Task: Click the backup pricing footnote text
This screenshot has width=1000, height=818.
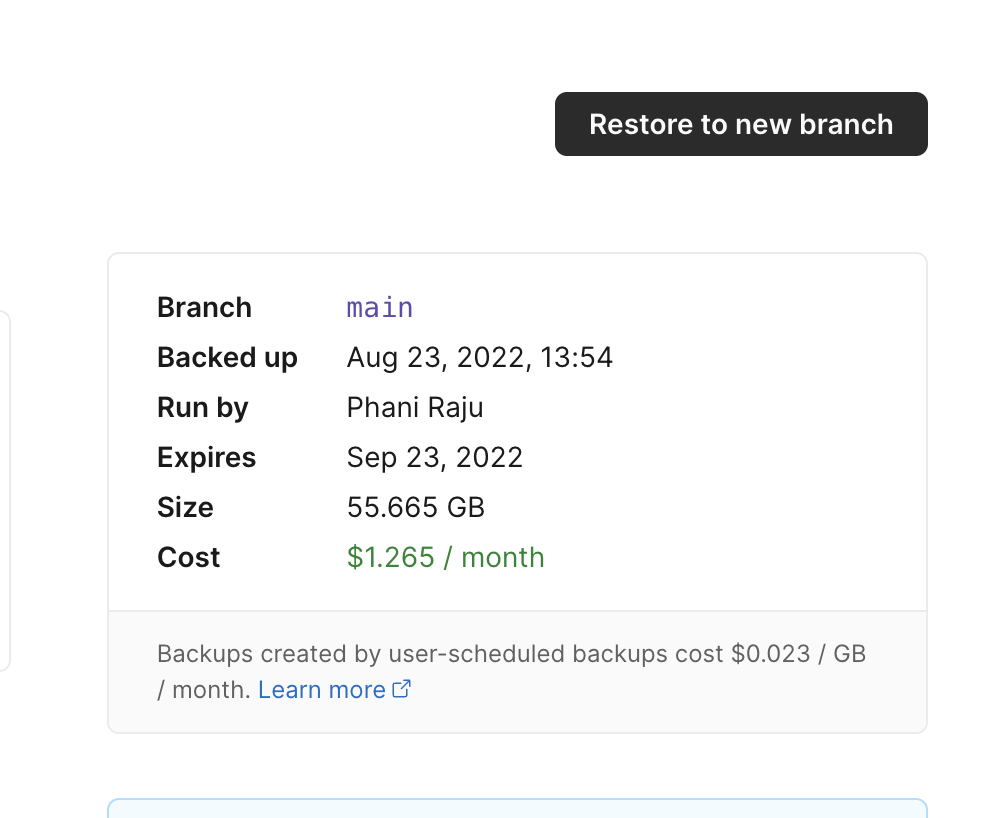Action: [x=510, y=670]
